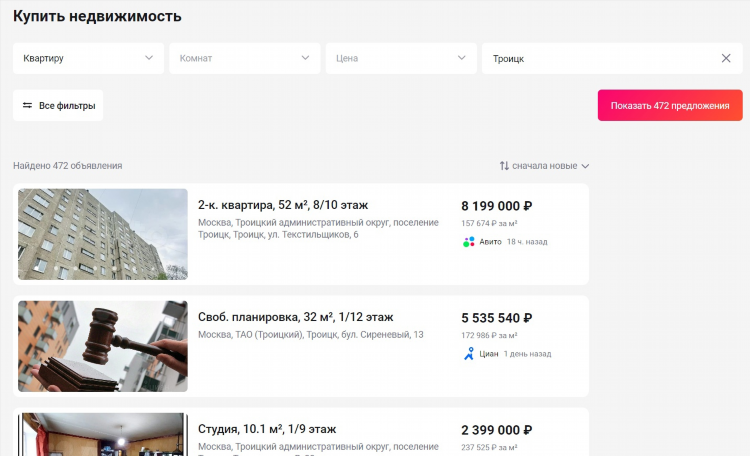Open the 2-к. квартира, 52 м² listing
This screenshot has height=456, width=750.
pos(283,205)
